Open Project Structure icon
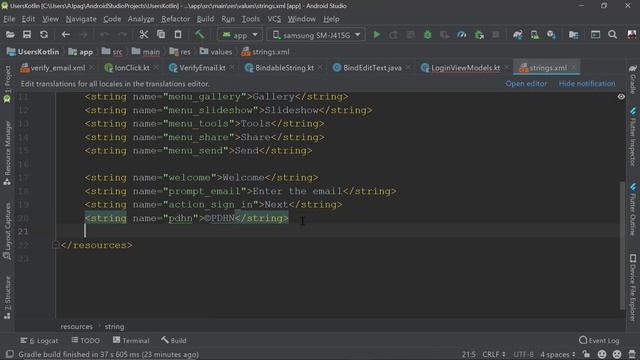The width and height of the screenshot is (640, 360). pos(573,35)
